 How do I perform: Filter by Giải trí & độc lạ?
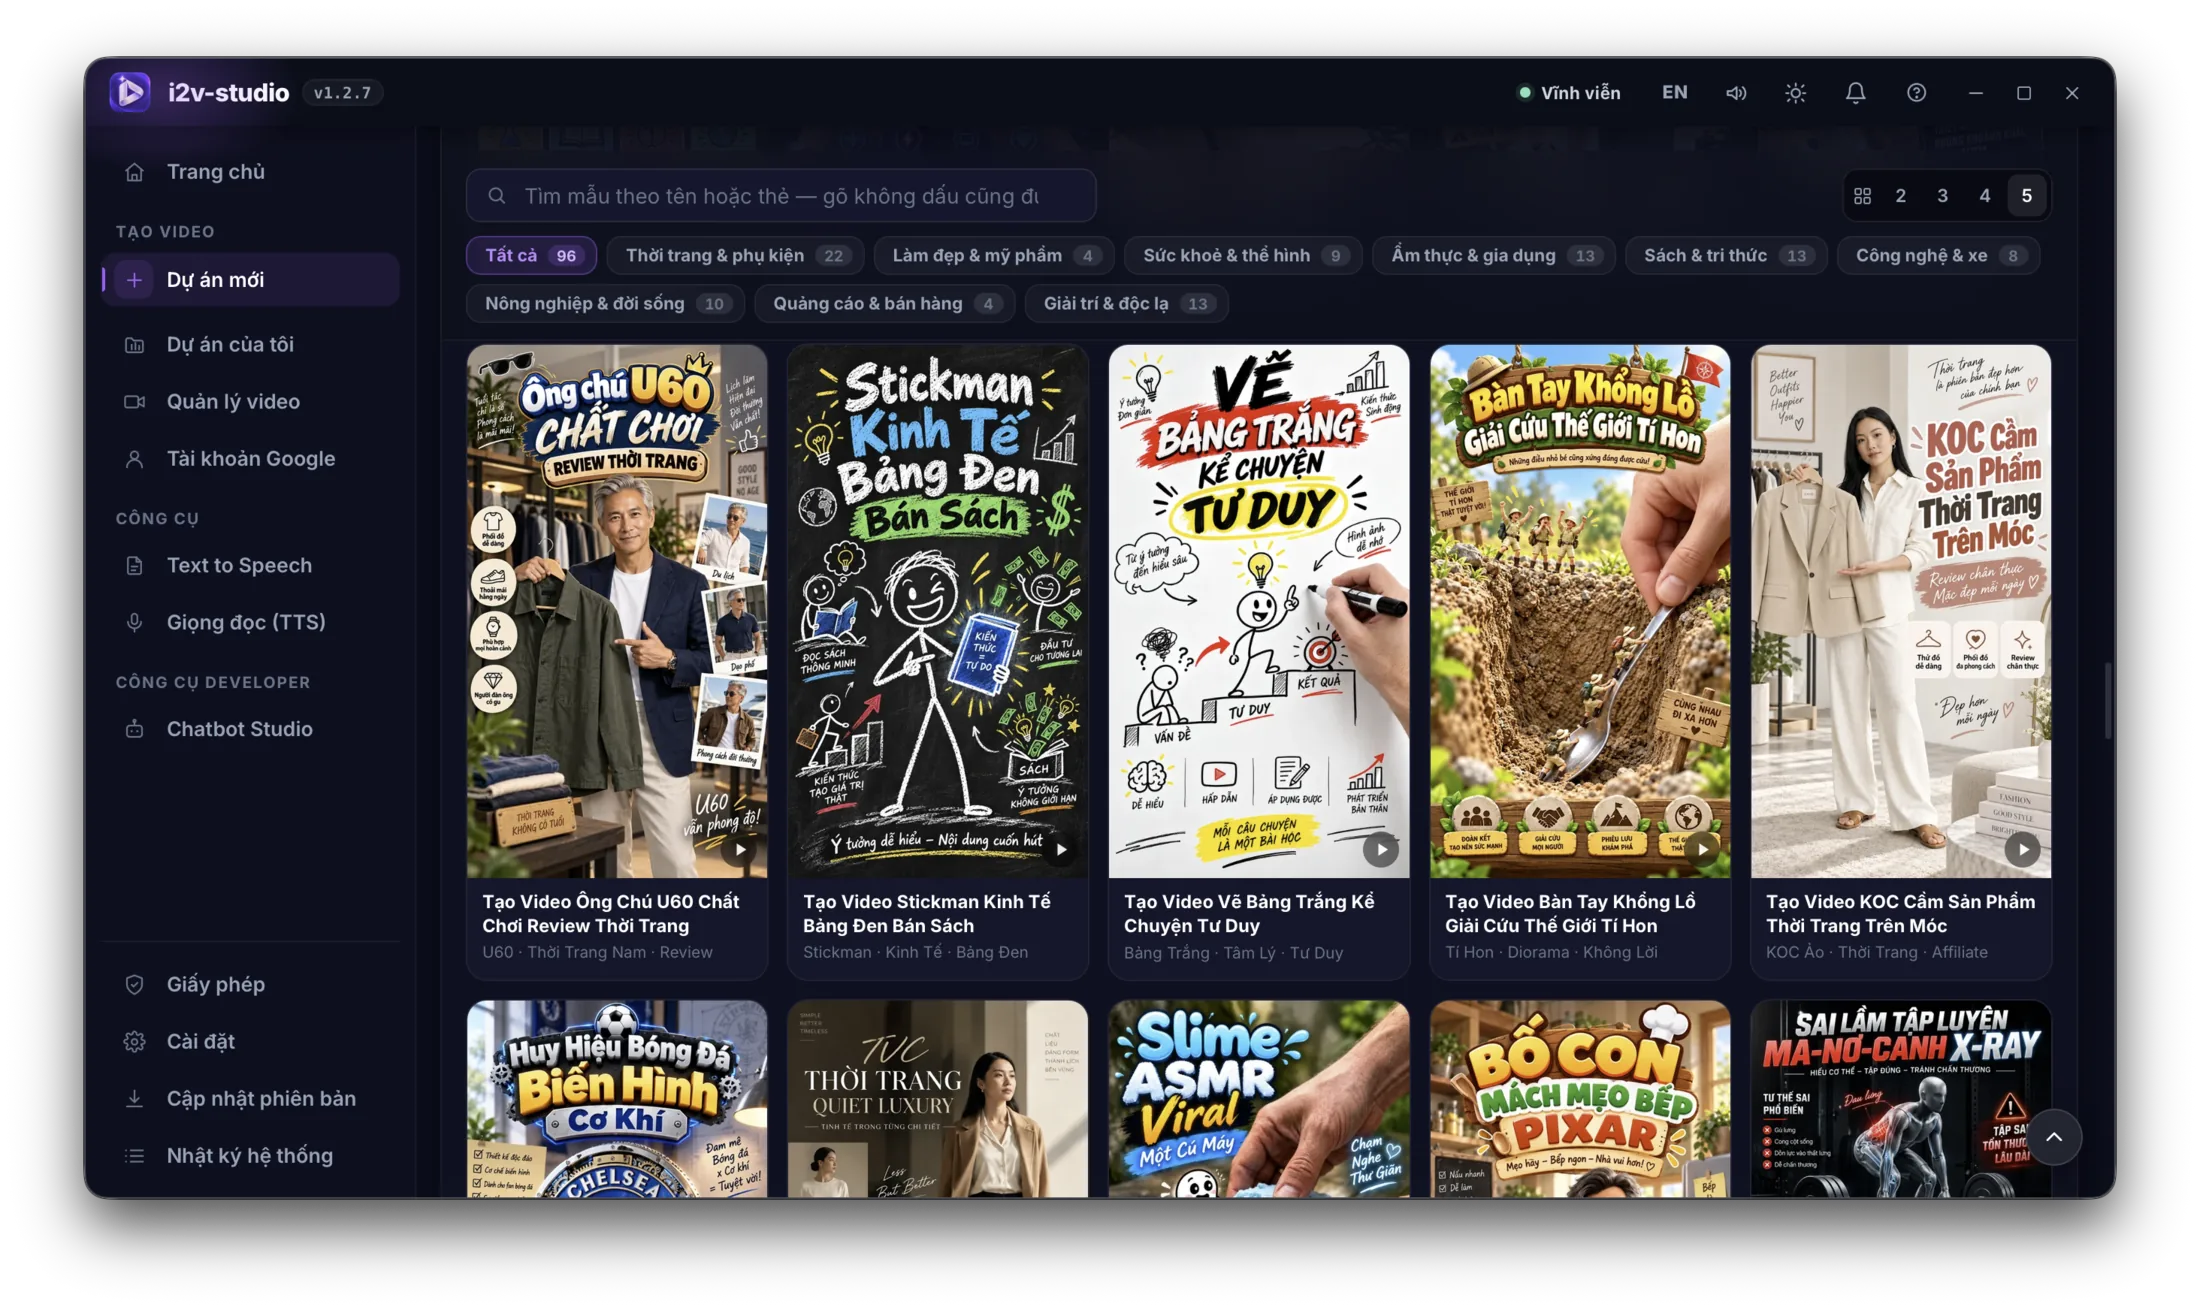pyautogui.click(x=1126, y=304)
